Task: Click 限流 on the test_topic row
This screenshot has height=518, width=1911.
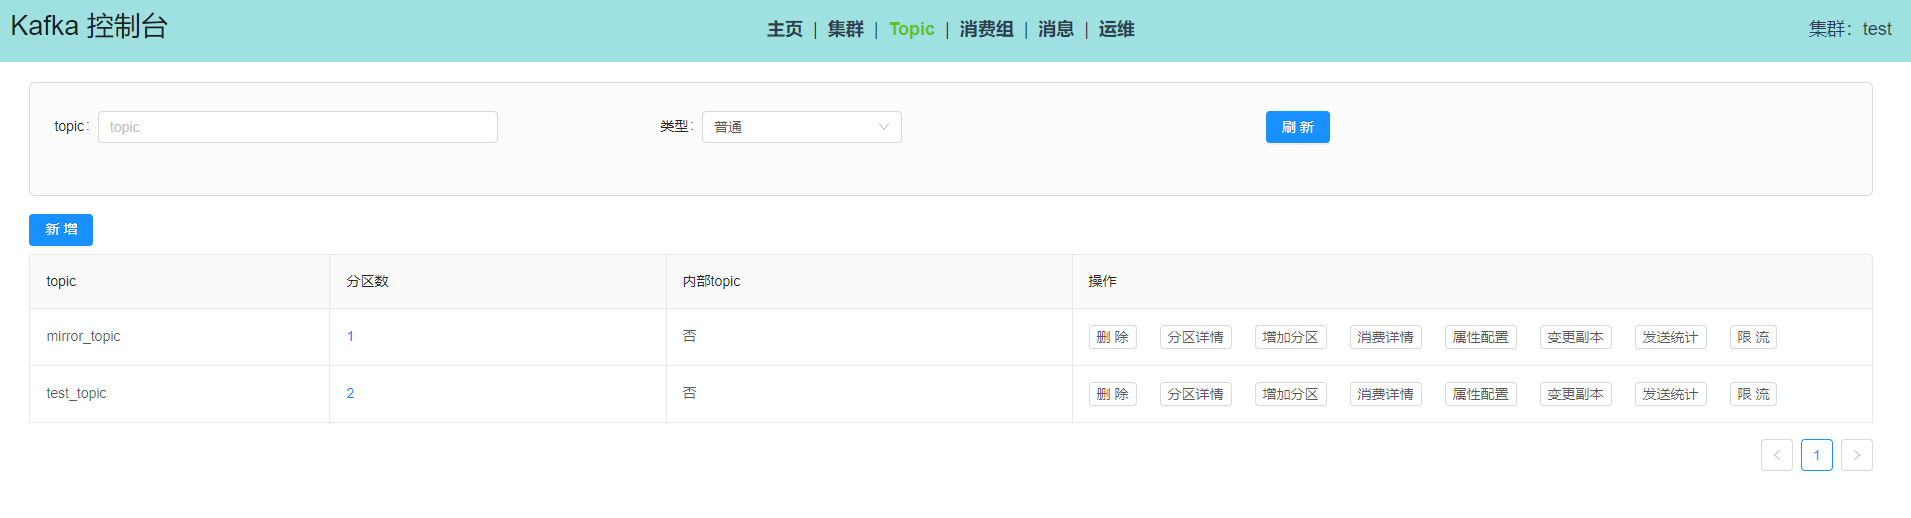Action: [1753, 394]
